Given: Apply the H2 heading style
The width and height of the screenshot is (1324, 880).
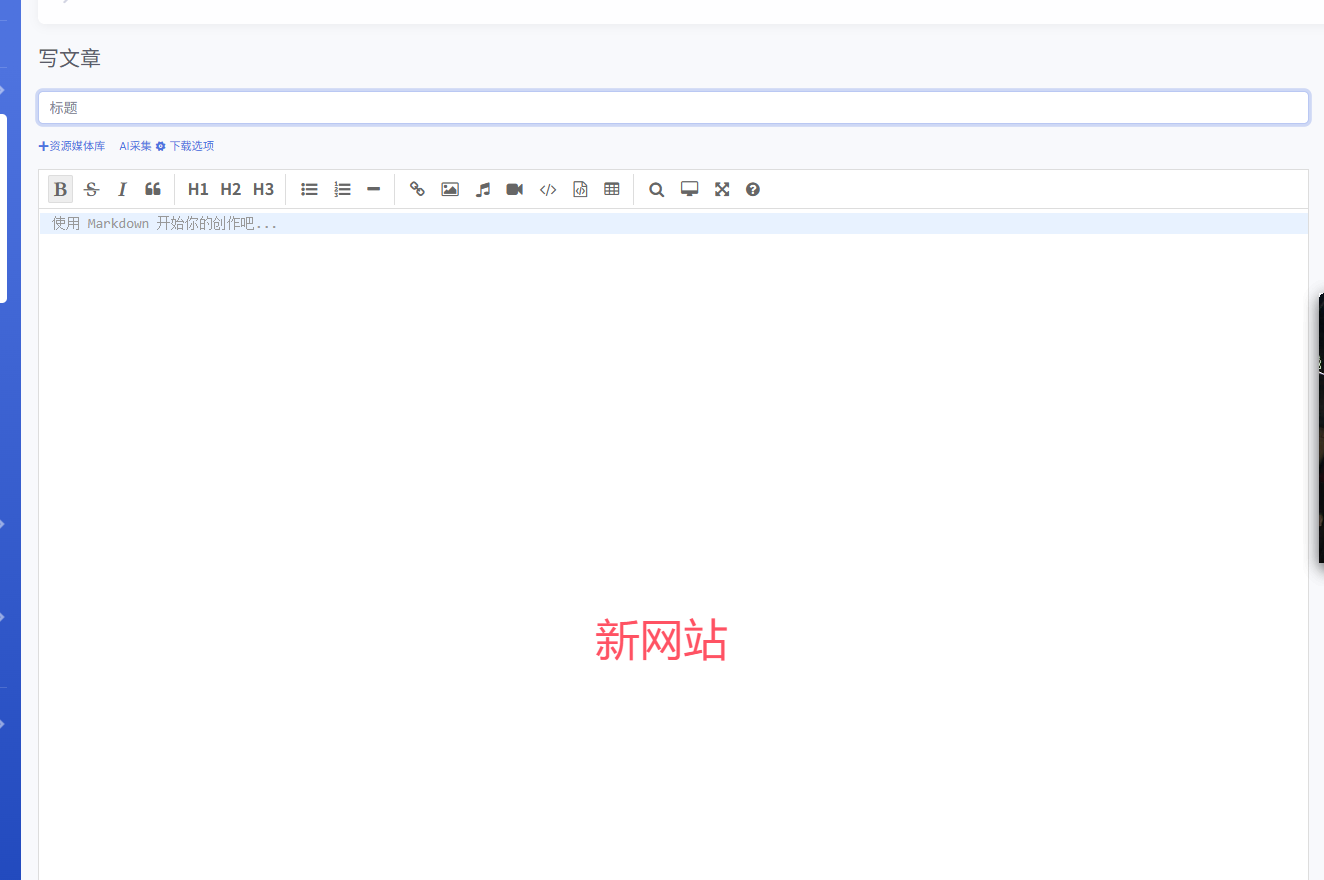Looking at the screenshot, I should pyautogui.click(x=230, y=189).
